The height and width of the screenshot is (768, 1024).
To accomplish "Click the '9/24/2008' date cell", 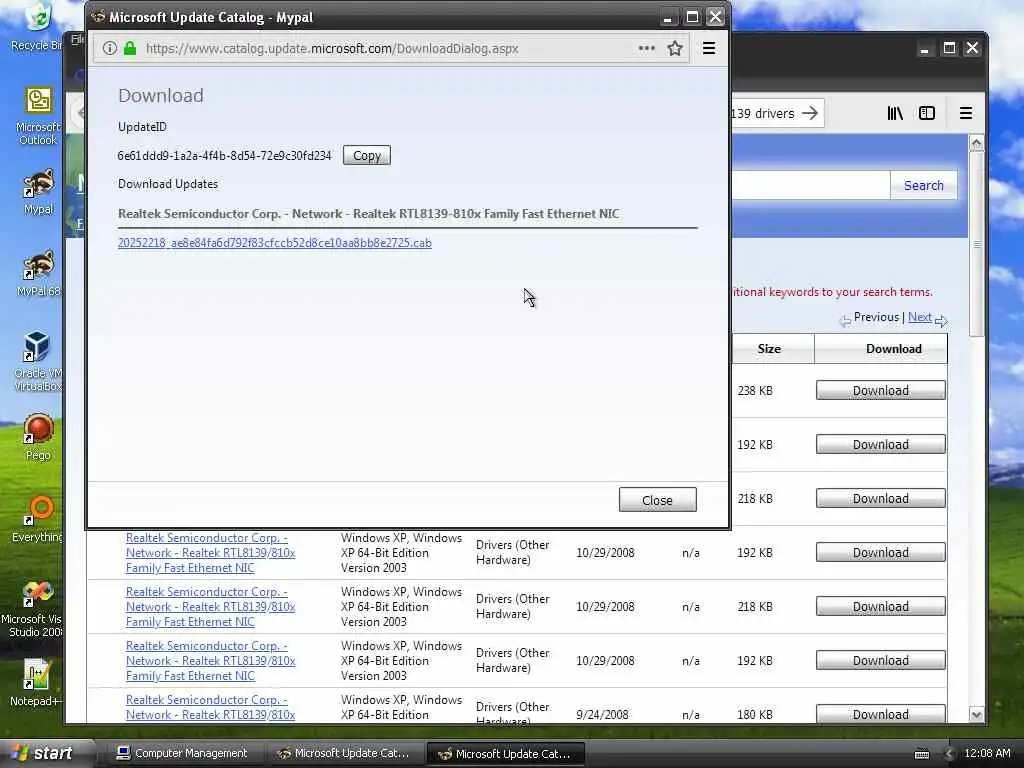I will (602, 714).
